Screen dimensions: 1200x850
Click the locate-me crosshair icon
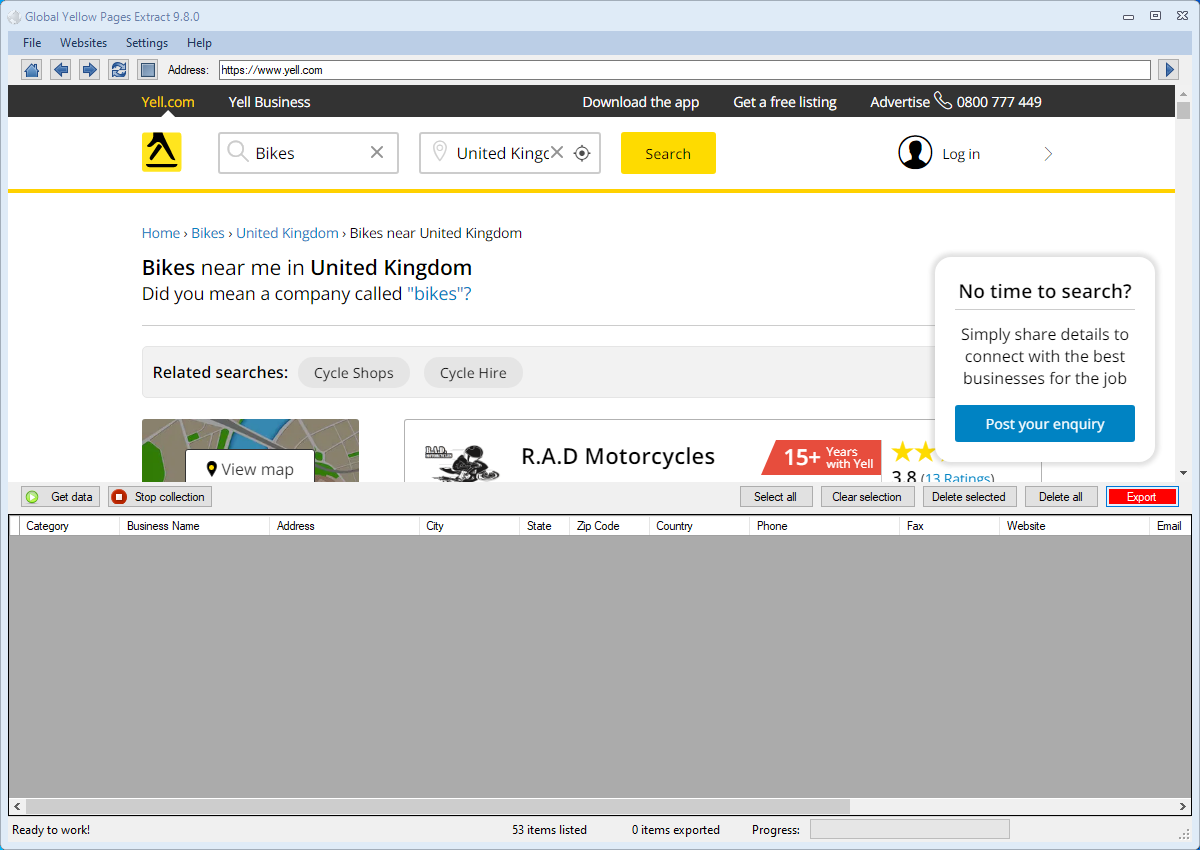[582, 153]
